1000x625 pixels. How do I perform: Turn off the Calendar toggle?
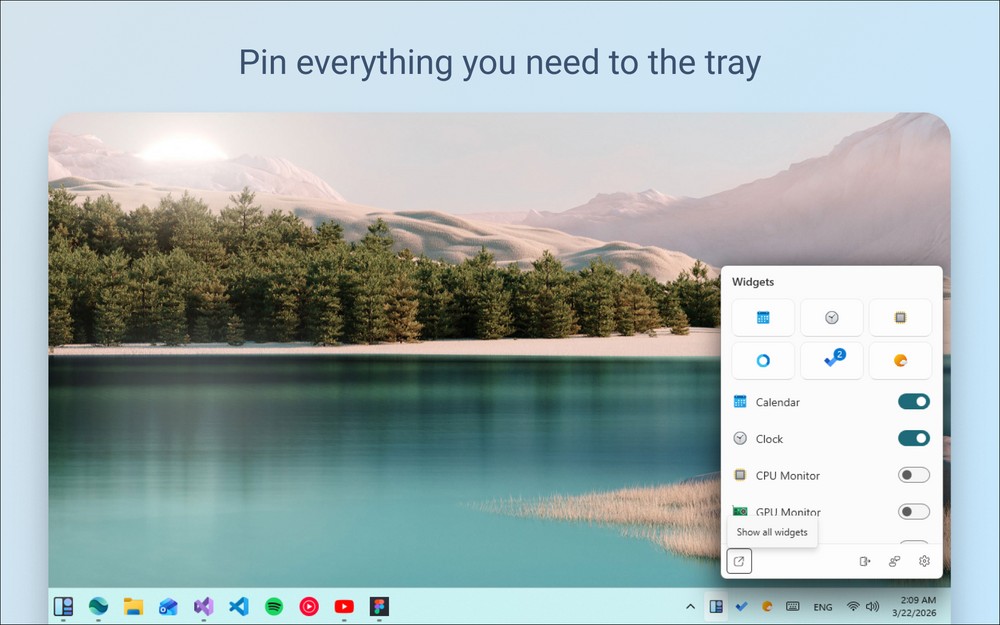pos(913,402)
